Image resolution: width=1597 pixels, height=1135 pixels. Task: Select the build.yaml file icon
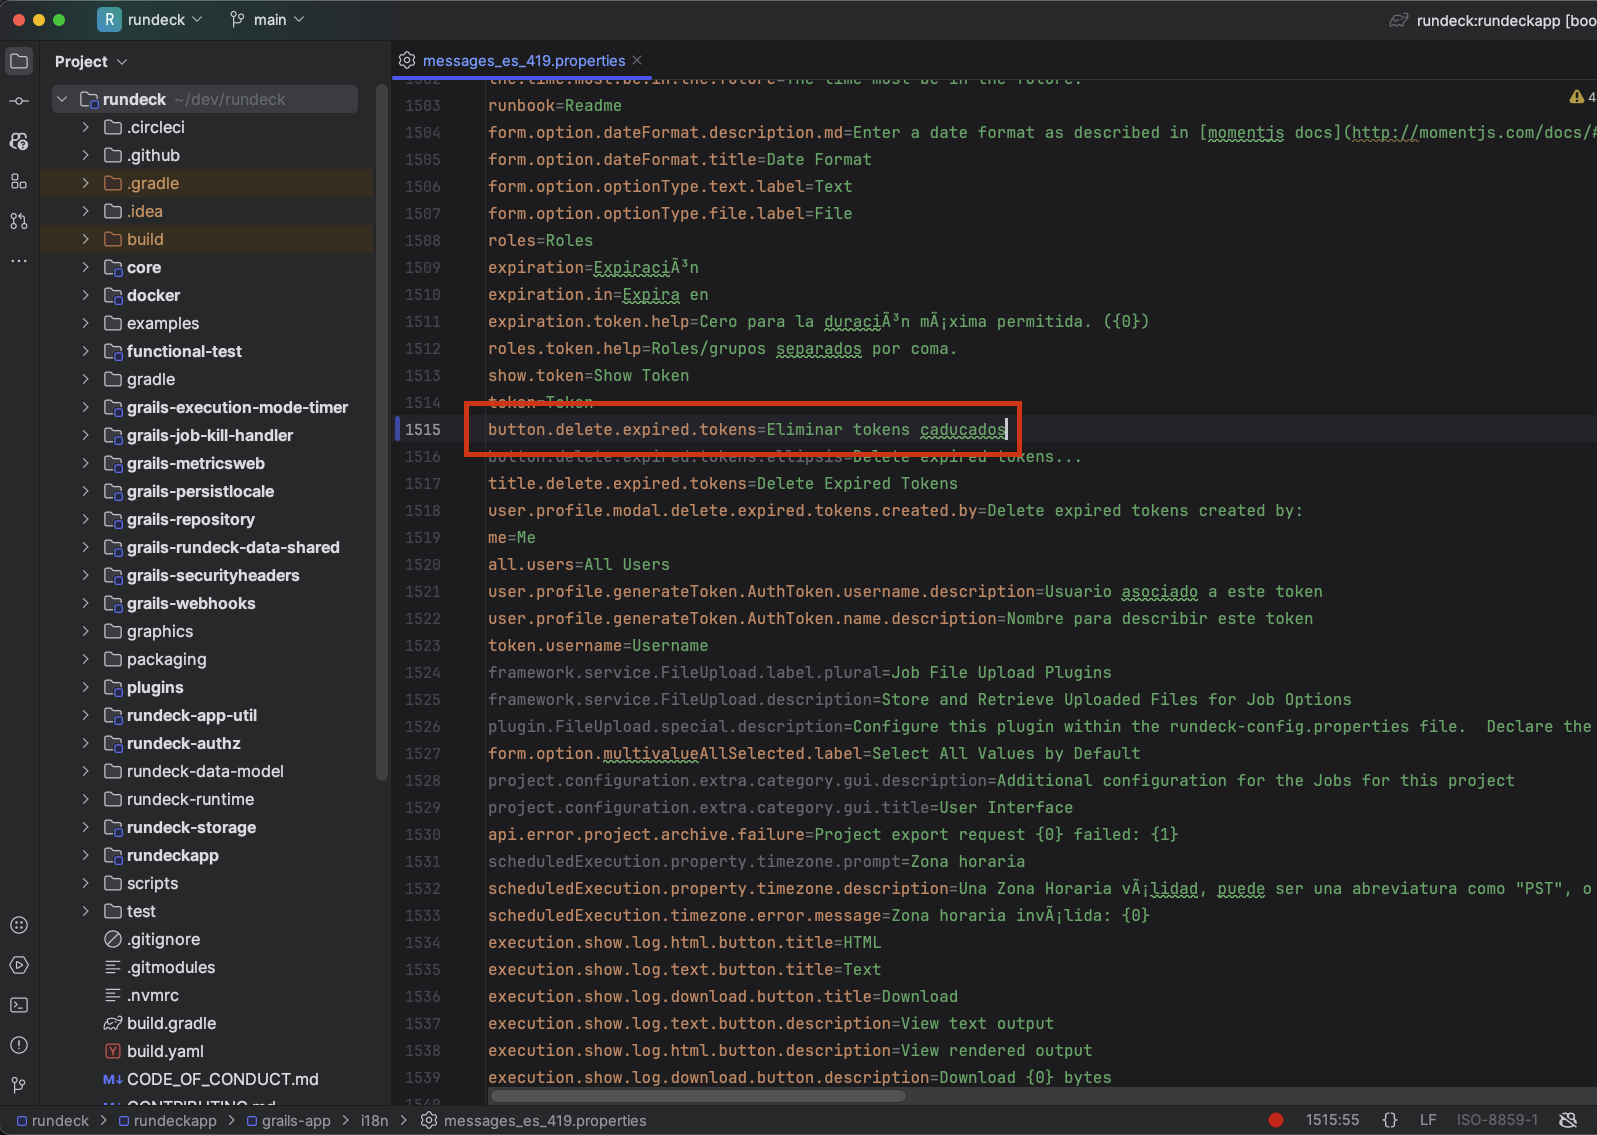click(113, 1051)
